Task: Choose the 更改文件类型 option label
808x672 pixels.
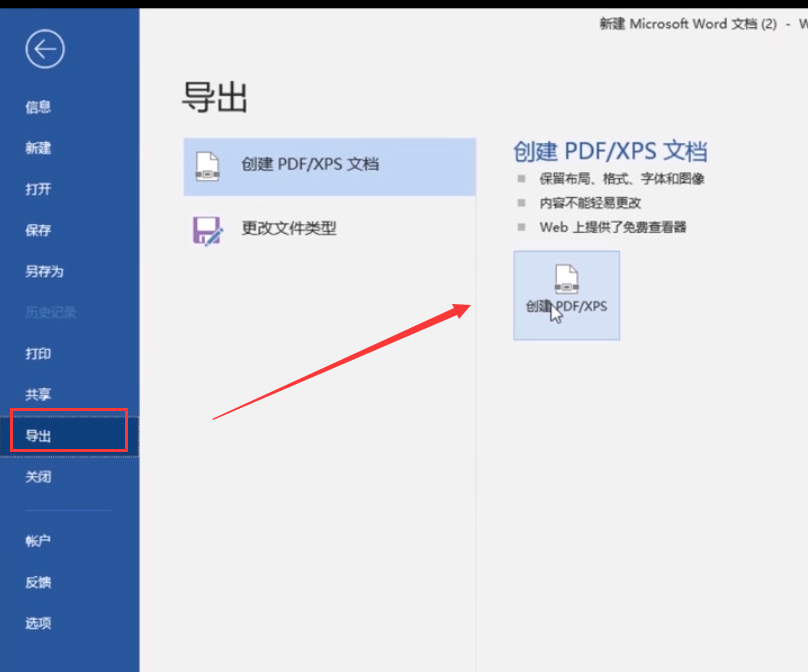Action: click(289, 229)
